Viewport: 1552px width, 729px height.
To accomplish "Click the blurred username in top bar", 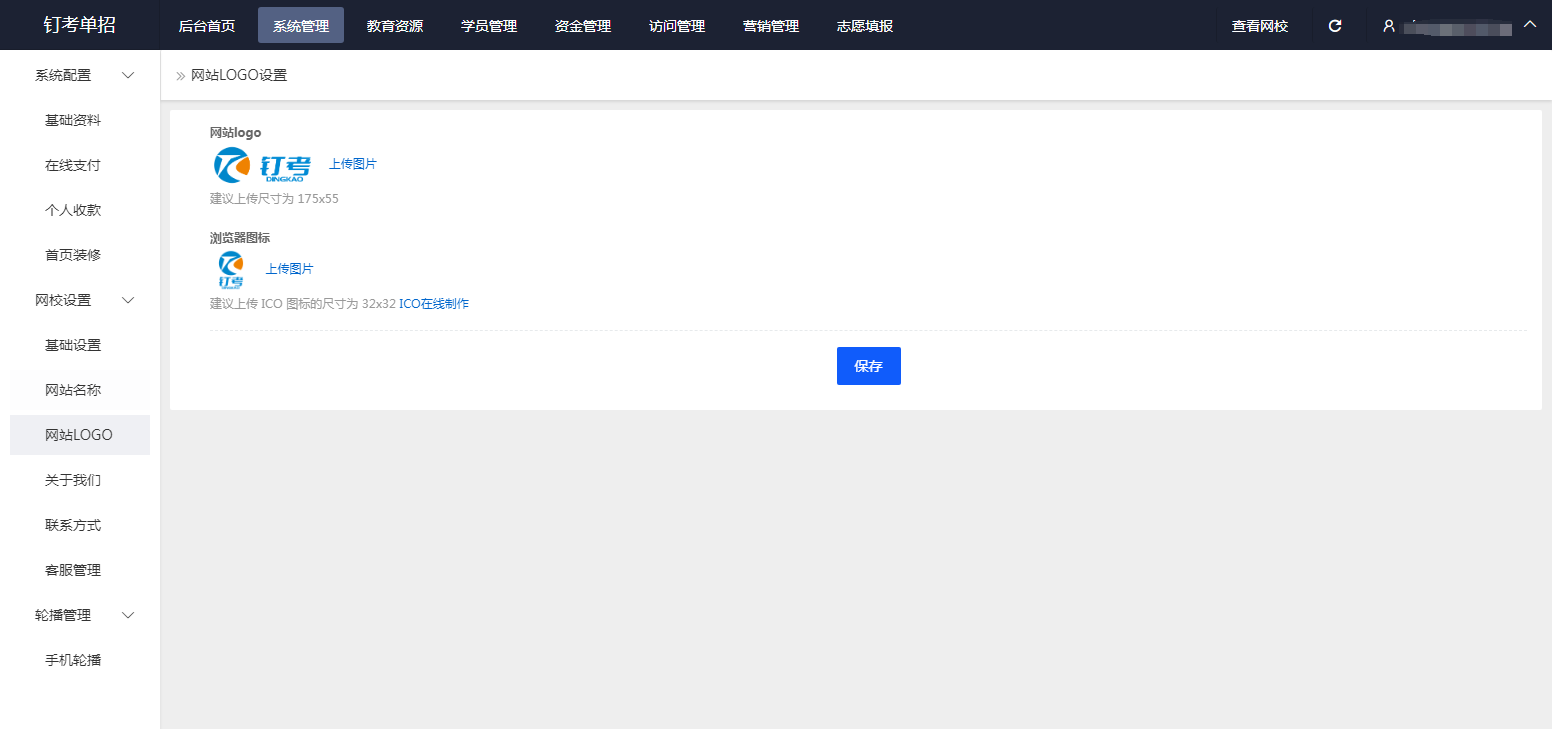I will [1456, 27].
